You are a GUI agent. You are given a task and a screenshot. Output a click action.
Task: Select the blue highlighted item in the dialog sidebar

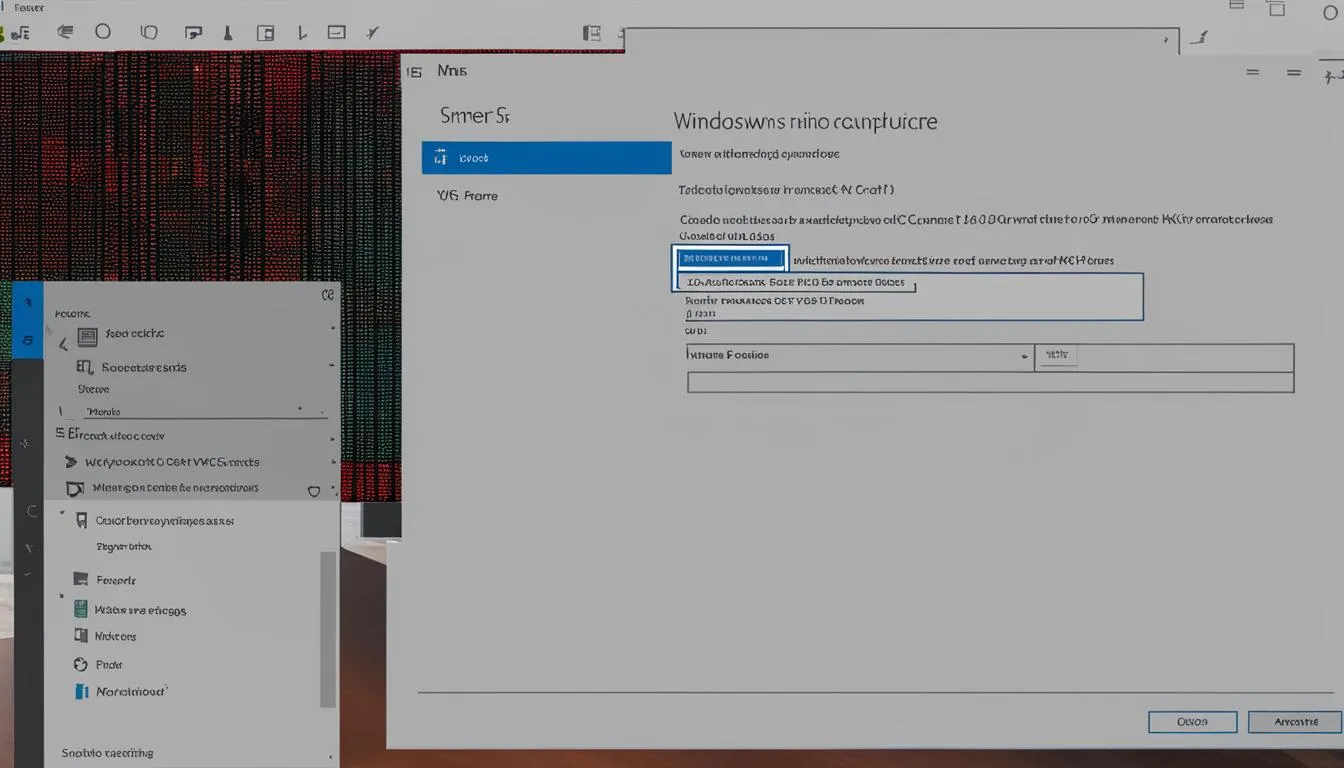pyautogui.click(x=546, y=158)
